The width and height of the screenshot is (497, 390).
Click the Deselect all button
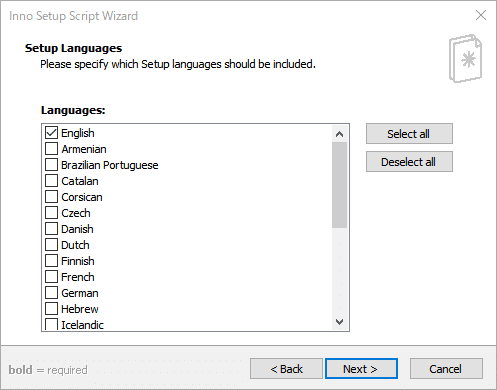409,162
